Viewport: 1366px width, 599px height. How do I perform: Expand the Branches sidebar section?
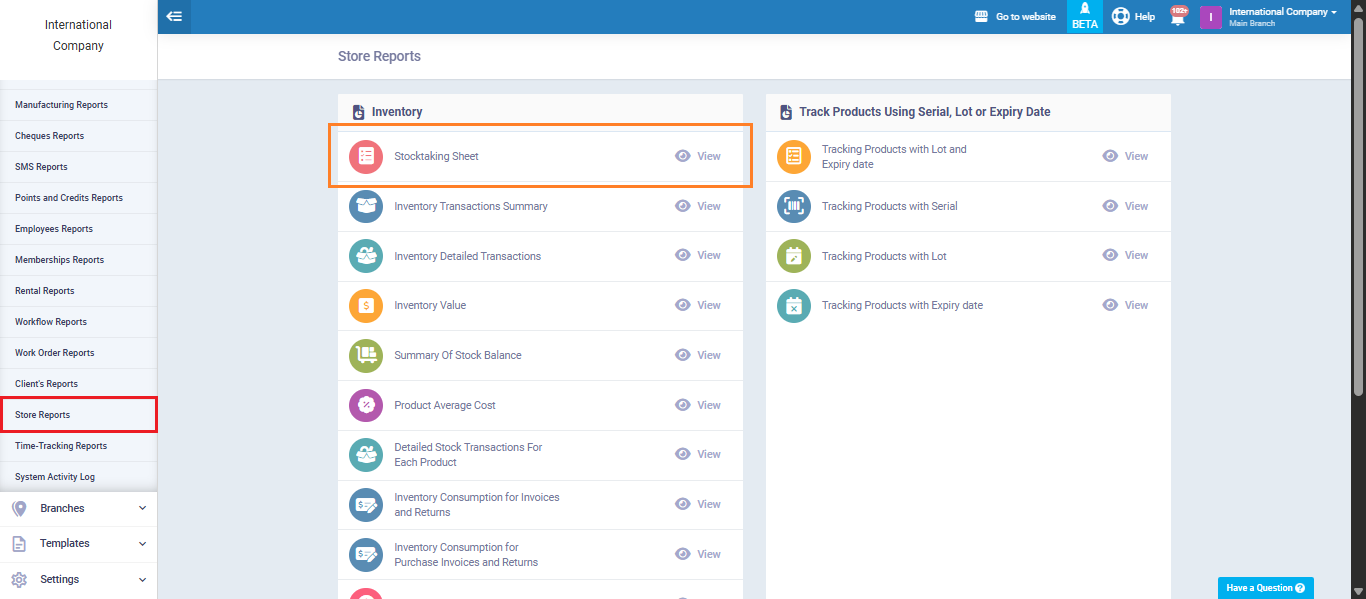(78, 508)
